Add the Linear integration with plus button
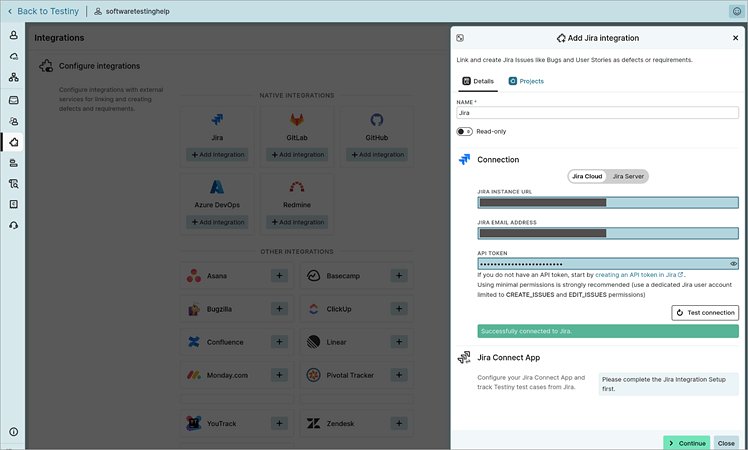 pyautogui.click(x=399, y=342)
